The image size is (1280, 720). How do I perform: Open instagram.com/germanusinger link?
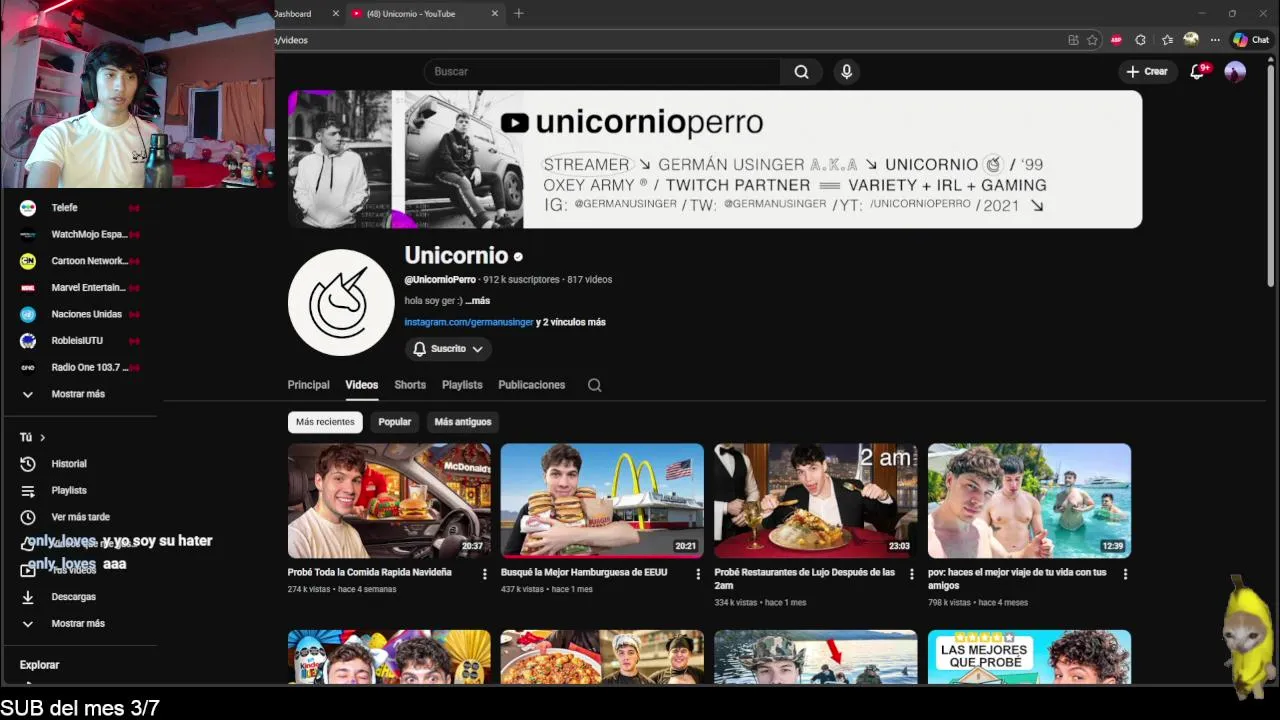[469, 323]
